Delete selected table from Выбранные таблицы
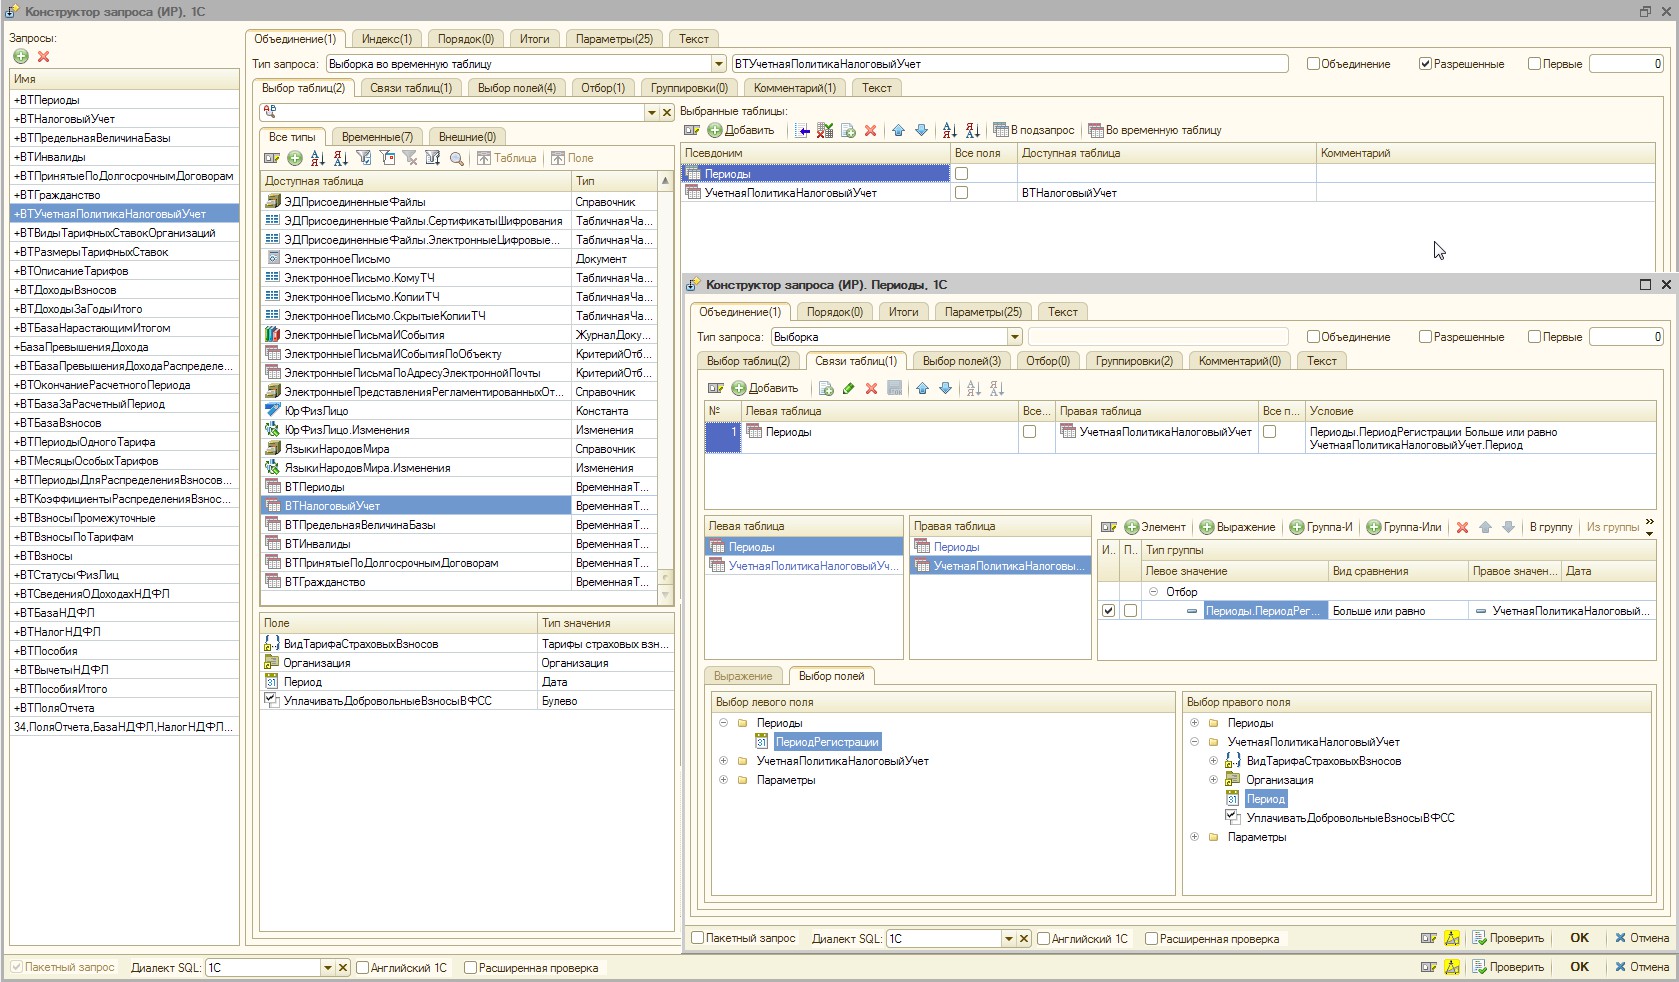1679x982 pixels. (871, 130)
